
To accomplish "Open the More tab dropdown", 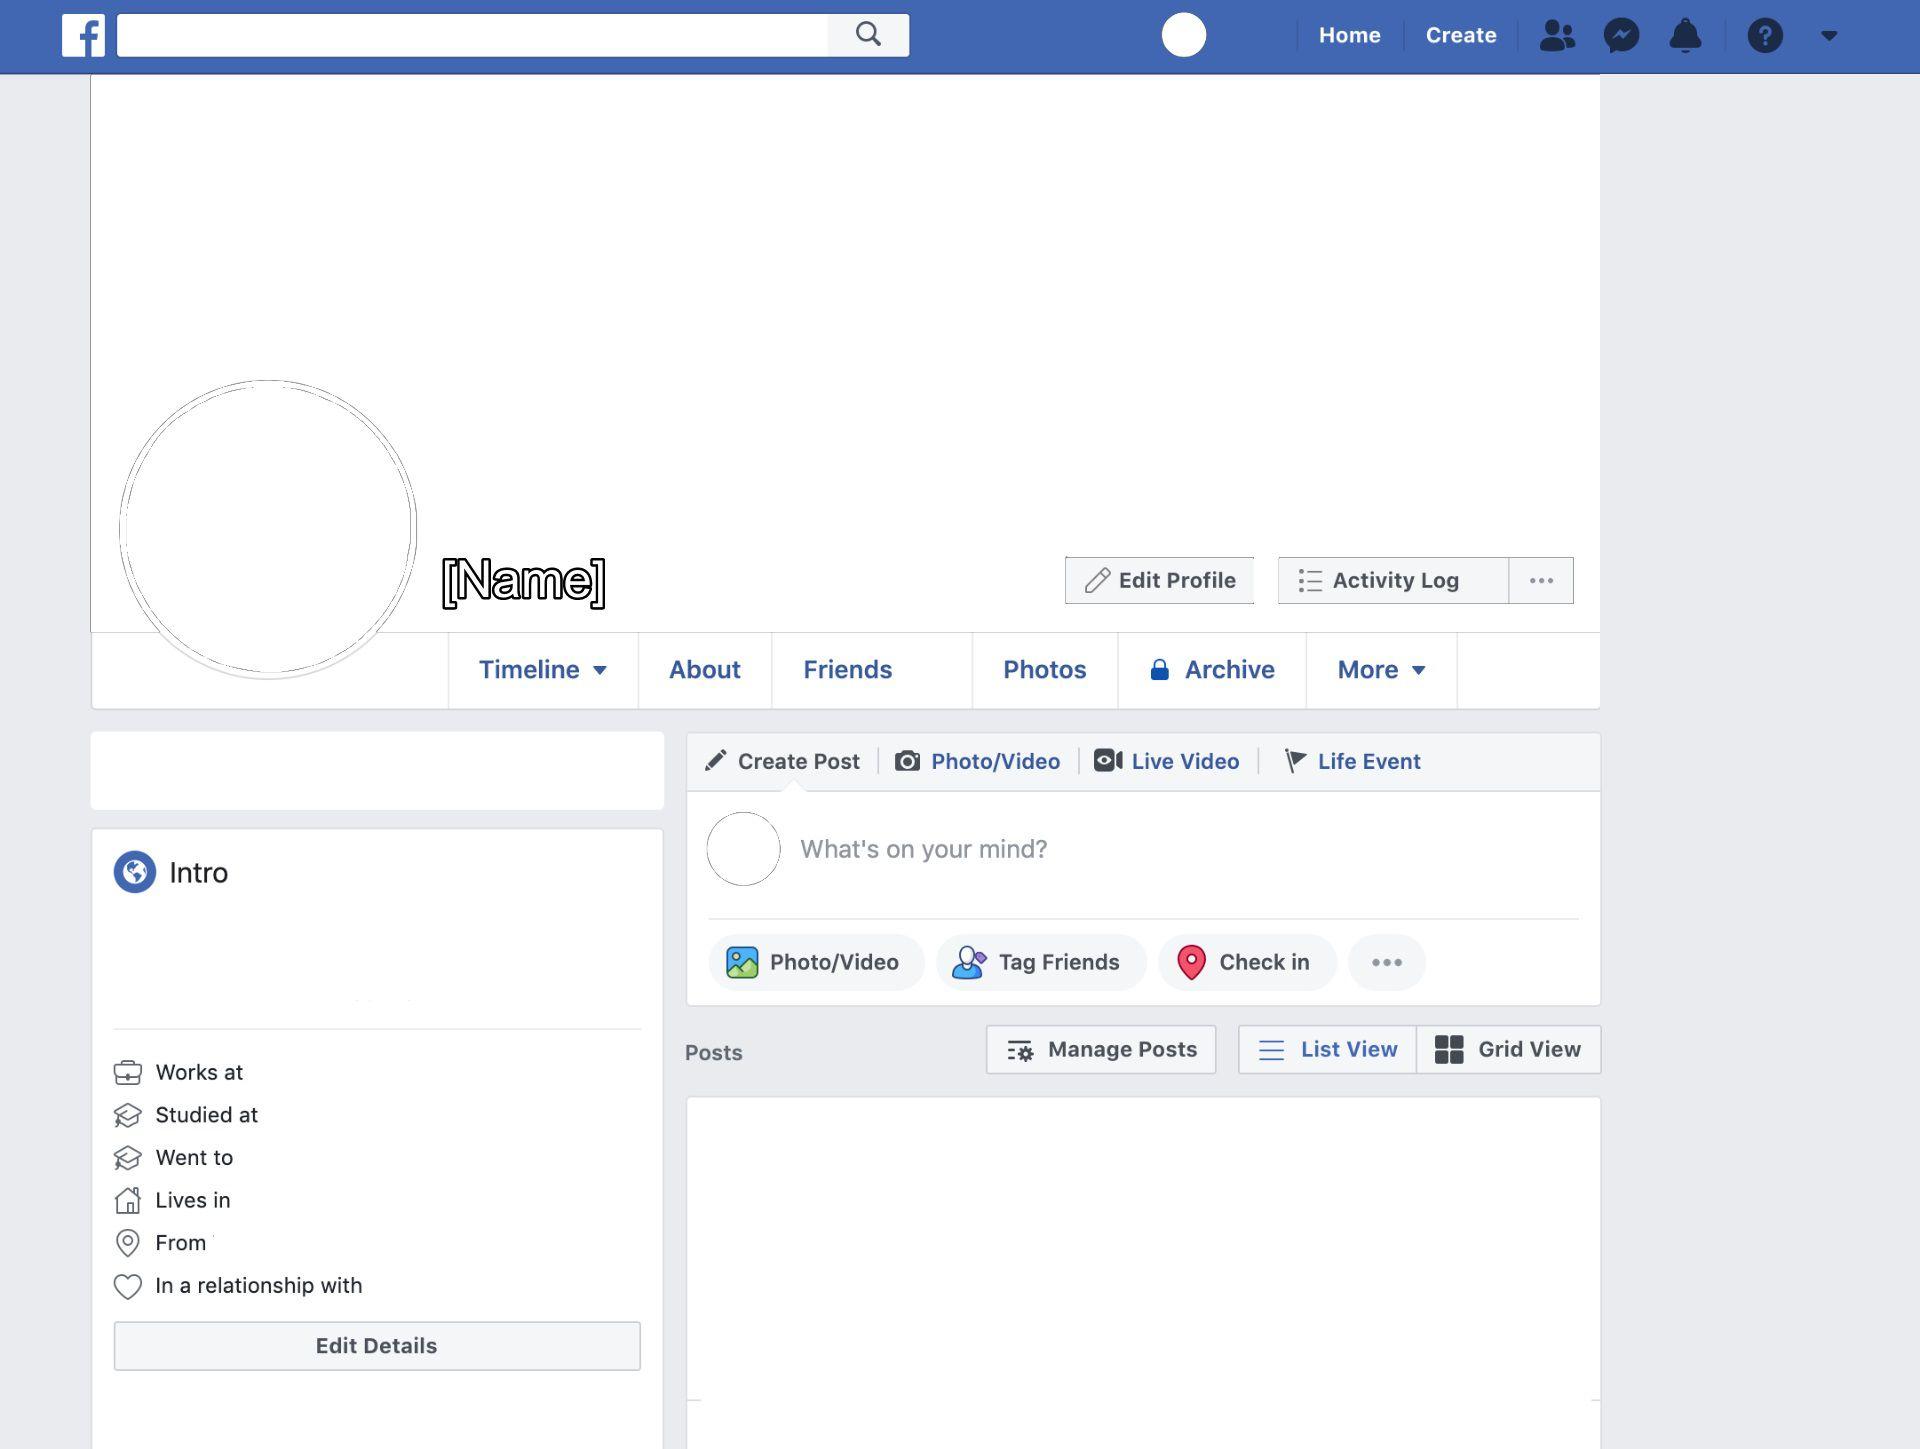I will point(1382,670).
